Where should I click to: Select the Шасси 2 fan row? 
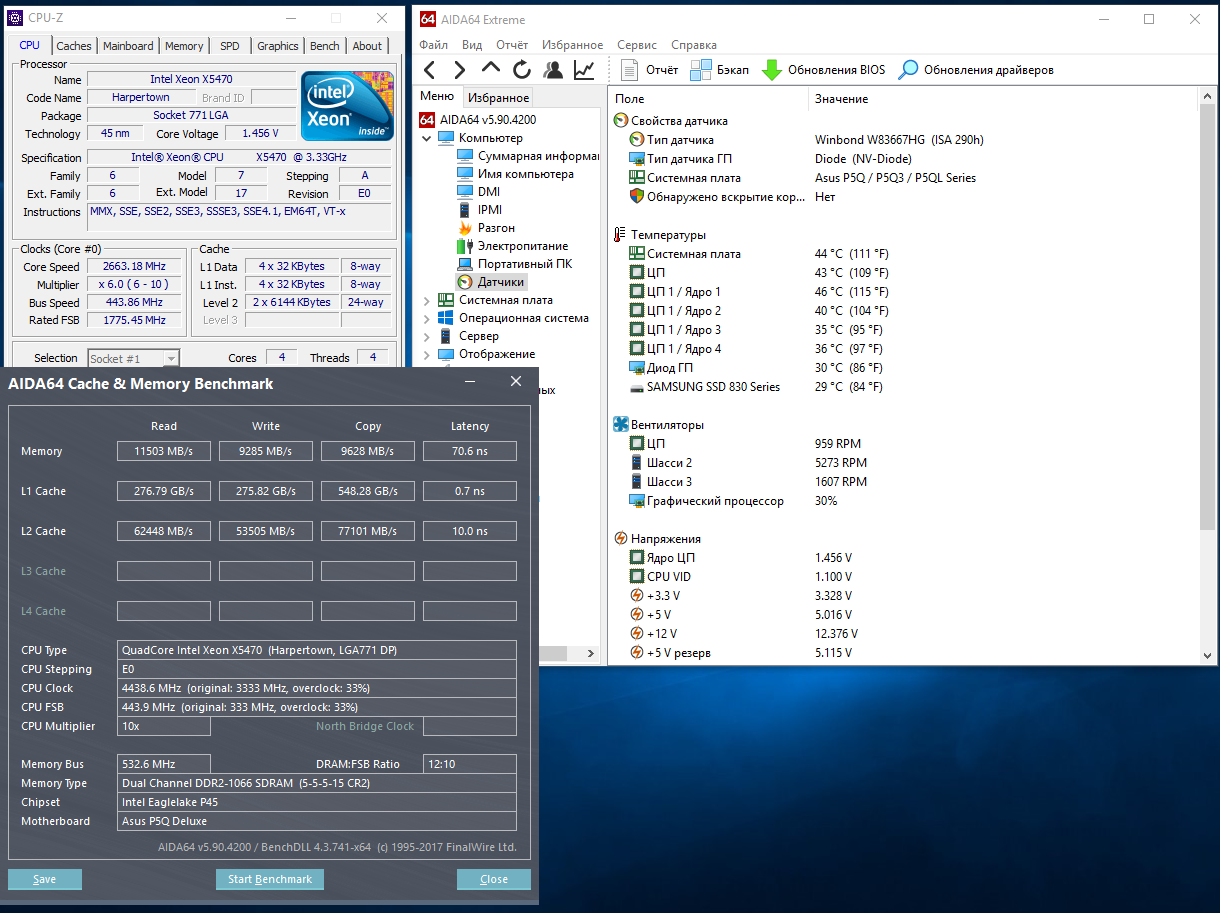click(905, 463)
